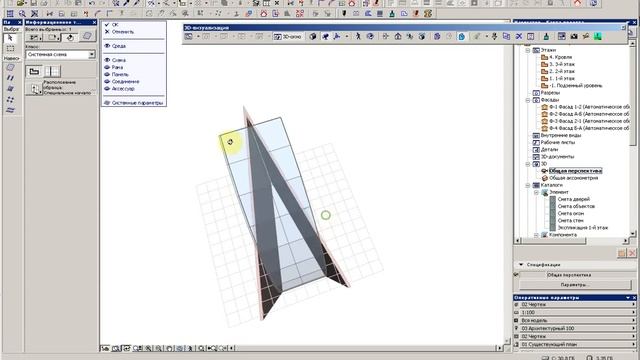Viewport: 640px width, 360px height.
Task: Select 3. 3-й этаж story
Action: 562,64
